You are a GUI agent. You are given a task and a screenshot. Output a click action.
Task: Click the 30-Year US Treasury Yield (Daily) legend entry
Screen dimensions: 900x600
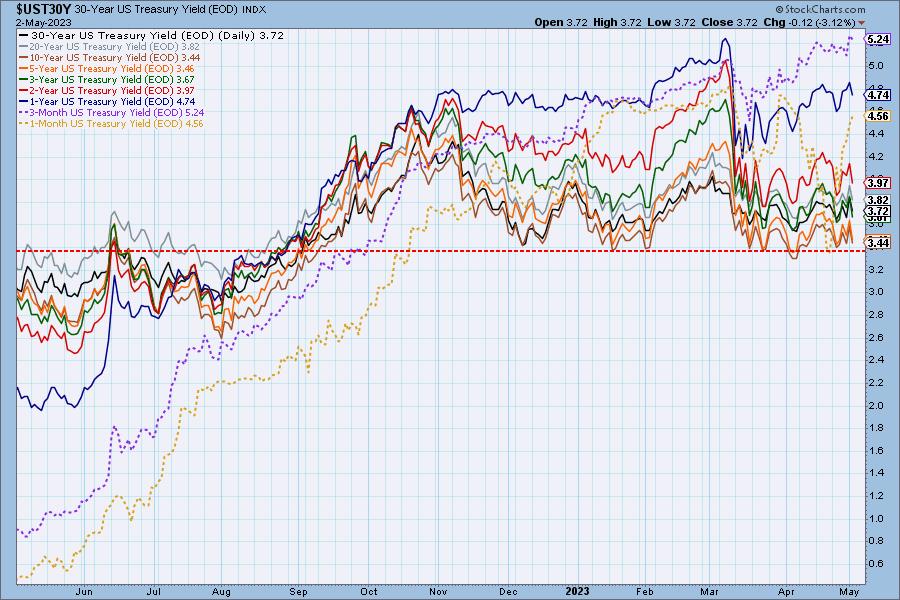[152, 35]
